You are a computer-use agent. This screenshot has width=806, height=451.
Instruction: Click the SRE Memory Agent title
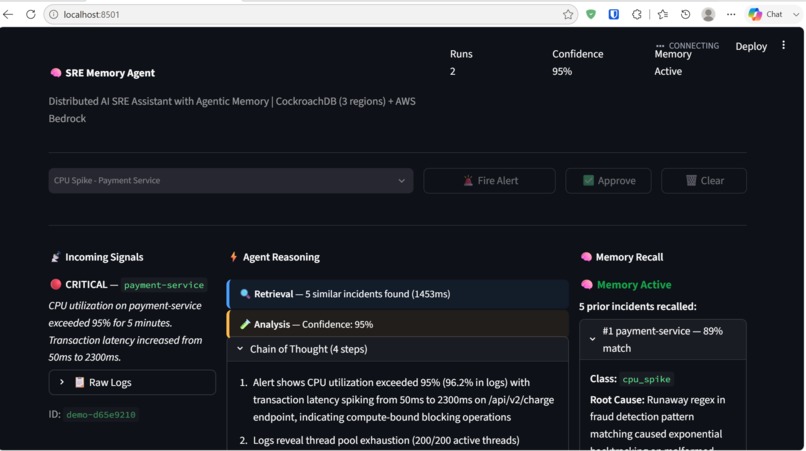110,73
